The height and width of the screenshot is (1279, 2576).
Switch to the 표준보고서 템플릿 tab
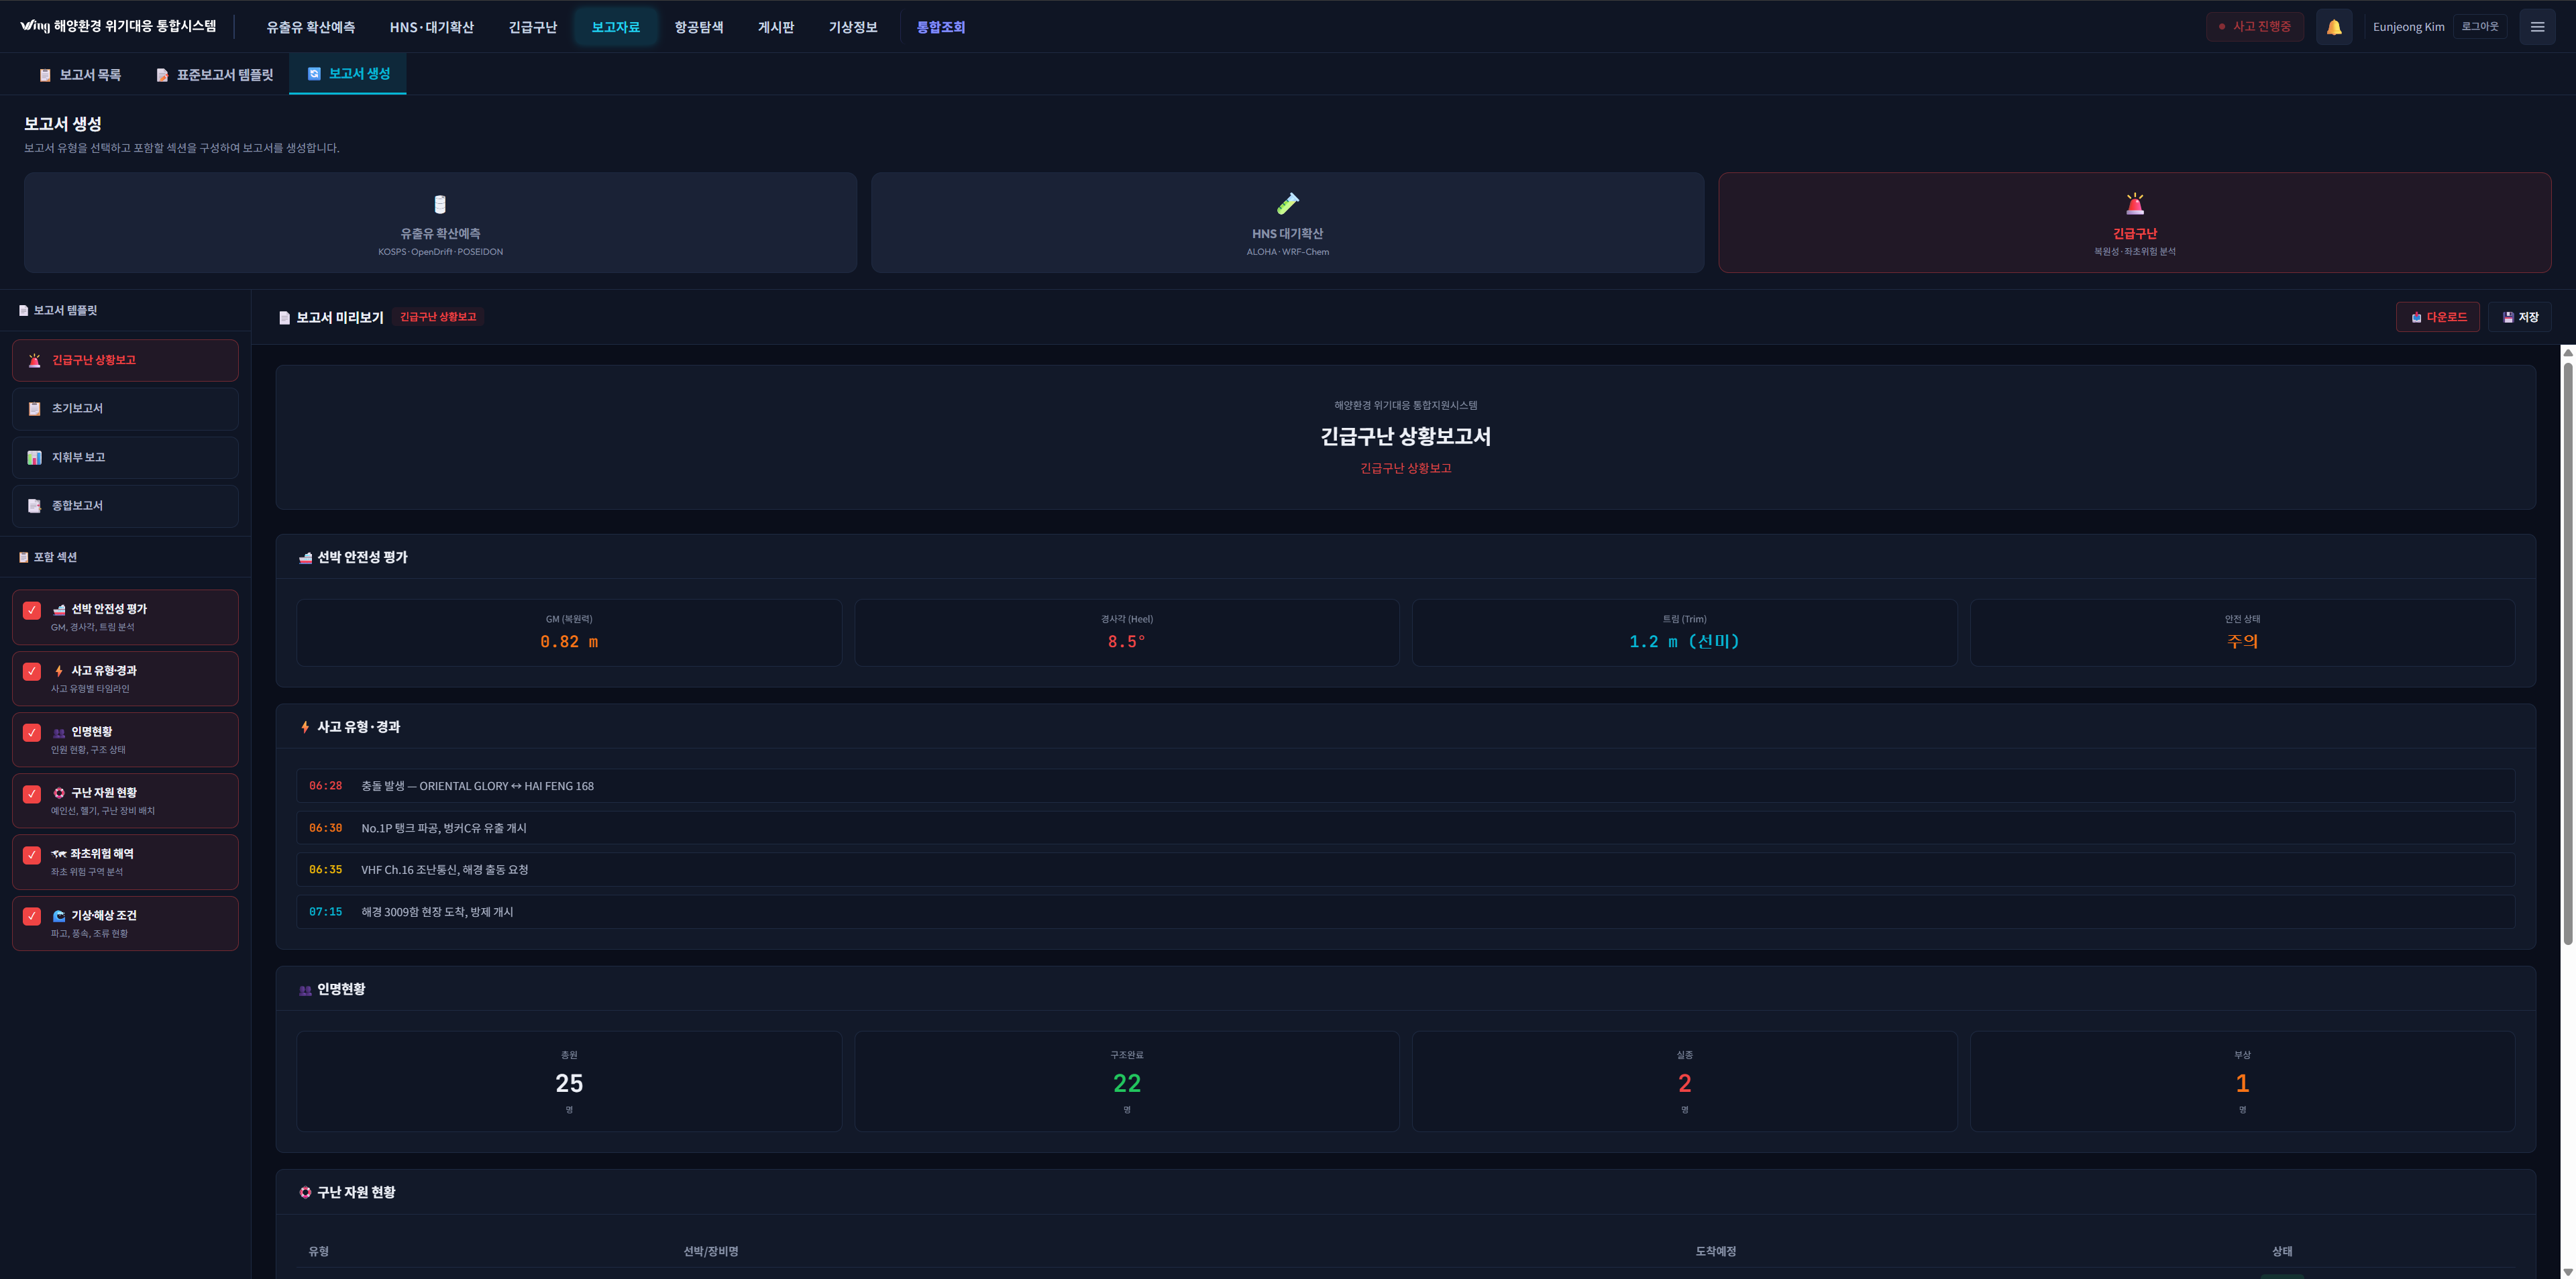214,75
